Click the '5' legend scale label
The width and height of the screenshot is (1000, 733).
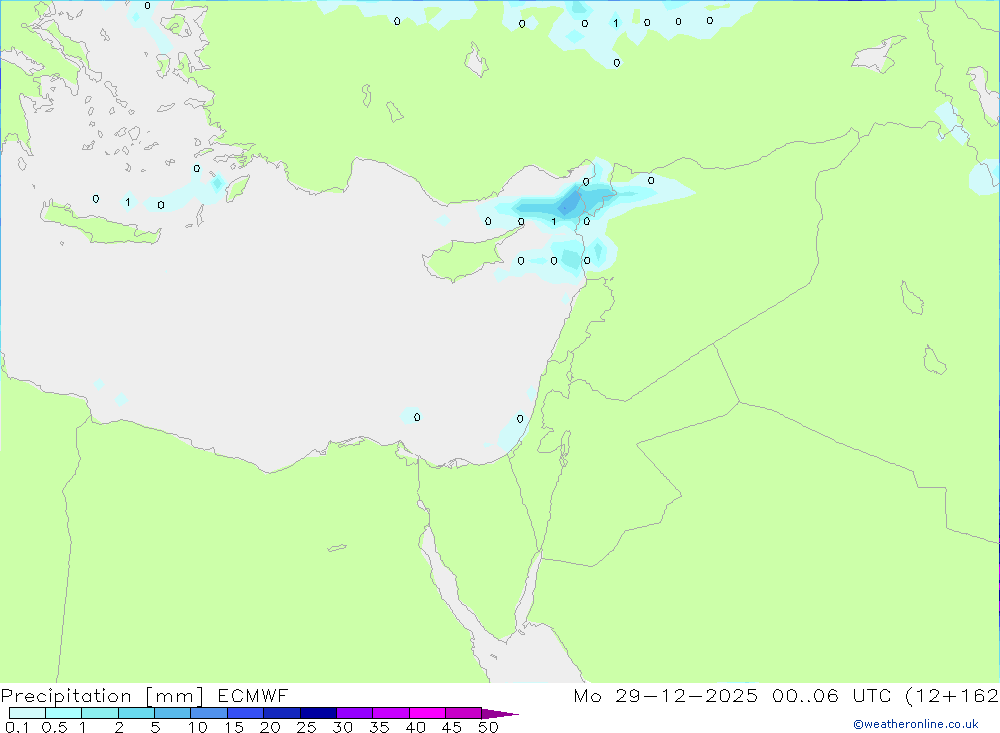[x=155, y=727]
